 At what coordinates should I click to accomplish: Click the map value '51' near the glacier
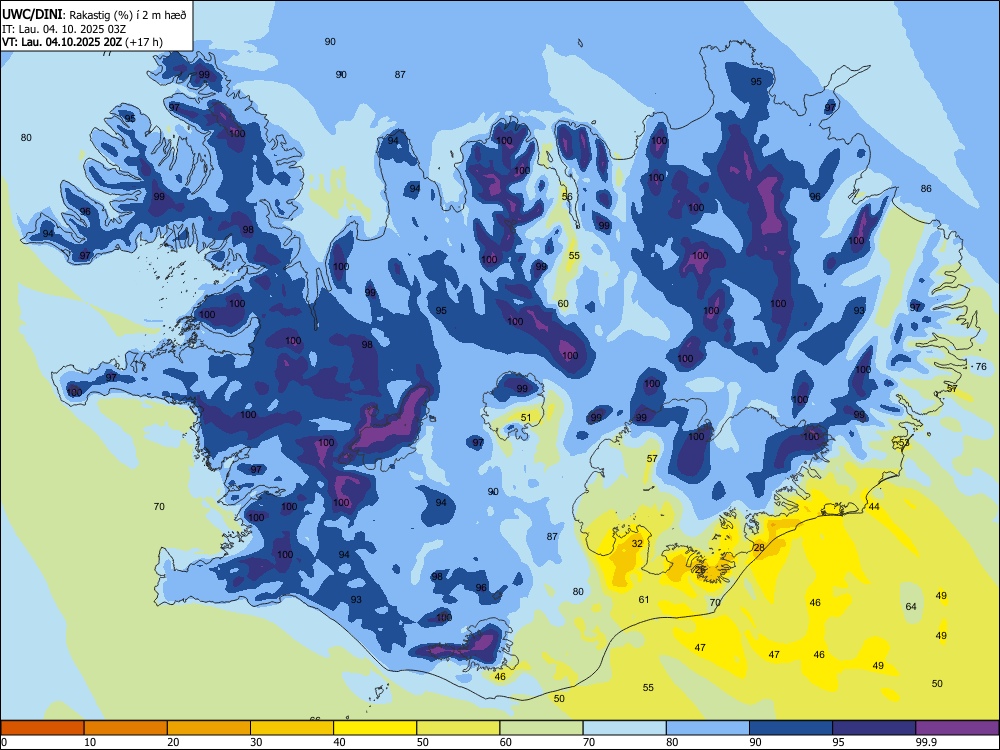[526, 418]
